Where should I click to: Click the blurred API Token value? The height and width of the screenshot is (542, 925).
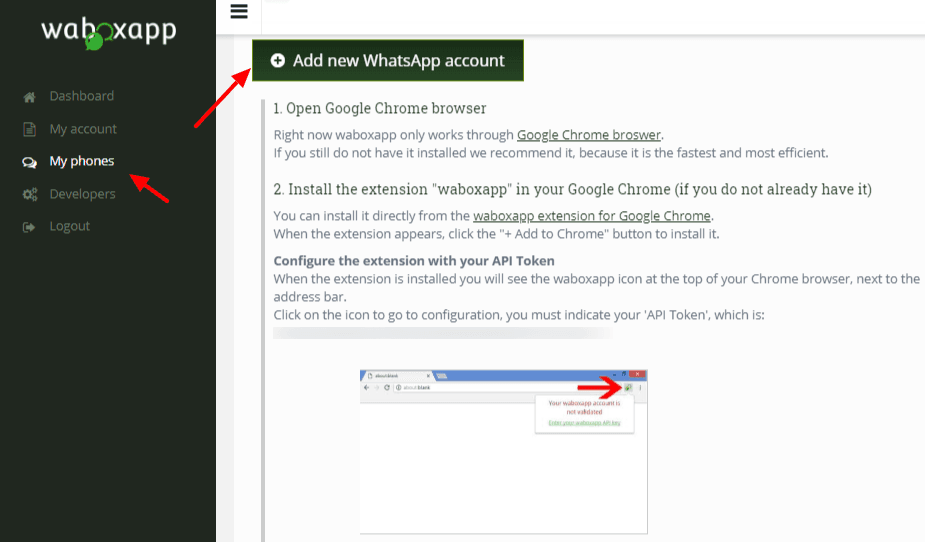pyautogui.click(x=442, y=333)
